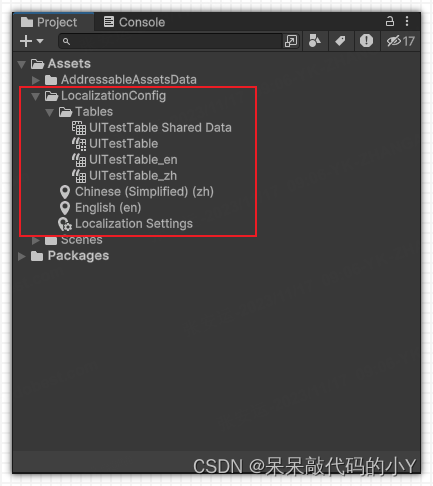
Task: Click the open search in new window icon
Action: click(291, 41)
